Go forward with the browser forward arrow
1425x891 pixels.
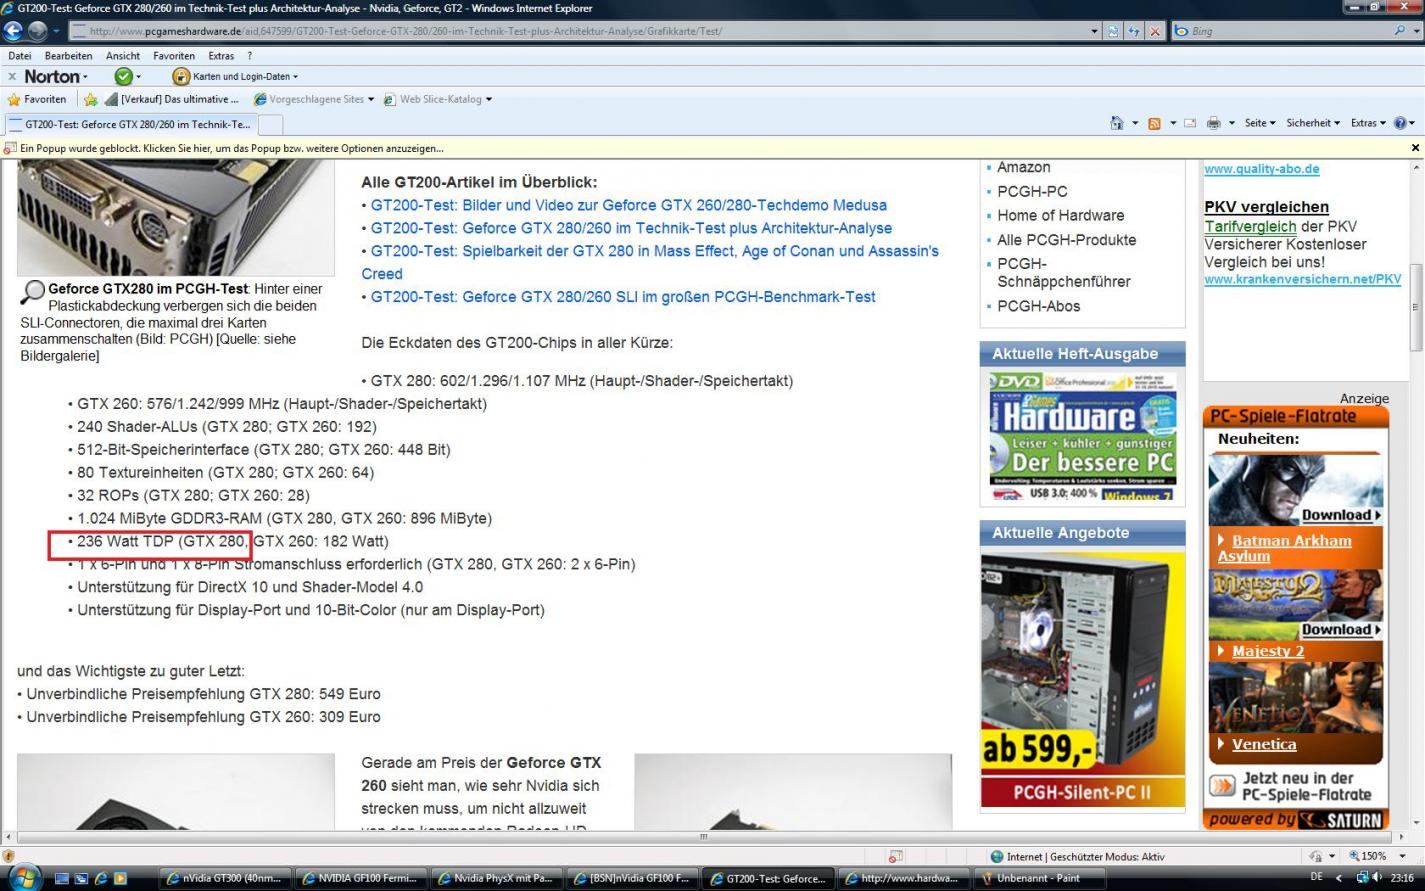tap(38, 31)
